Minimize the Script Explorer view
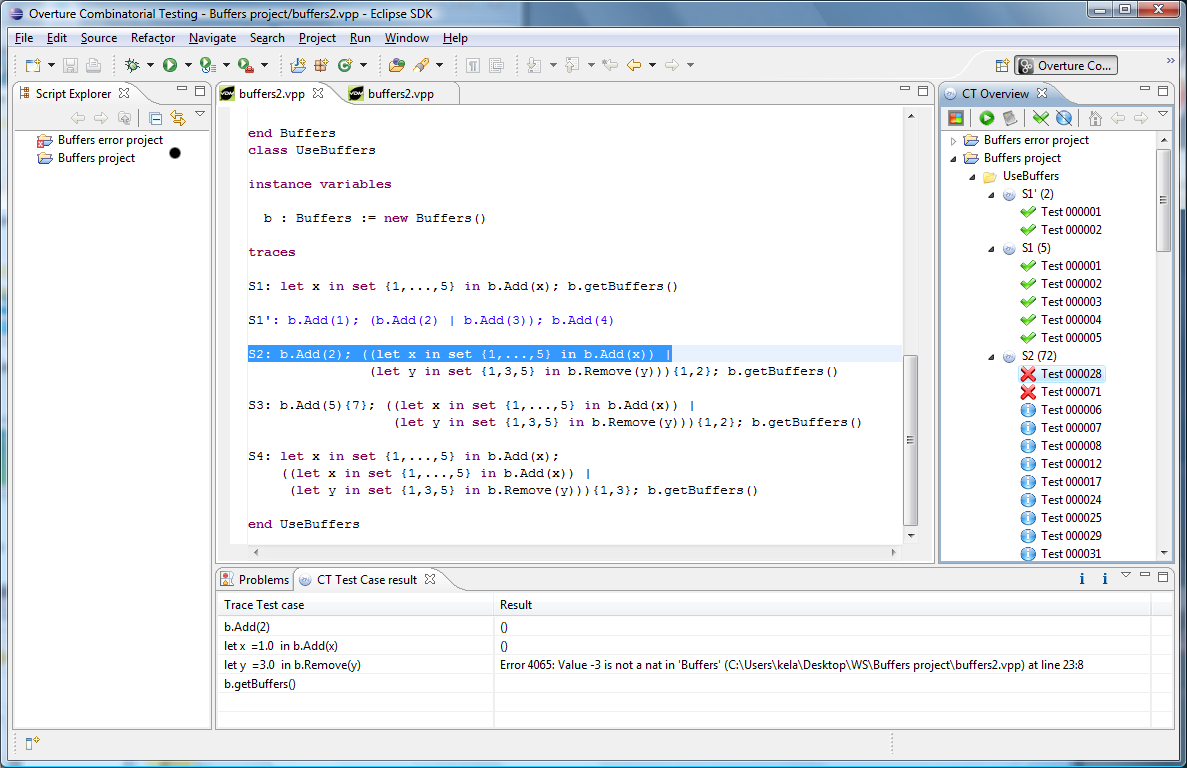 [x=182, y=90]
